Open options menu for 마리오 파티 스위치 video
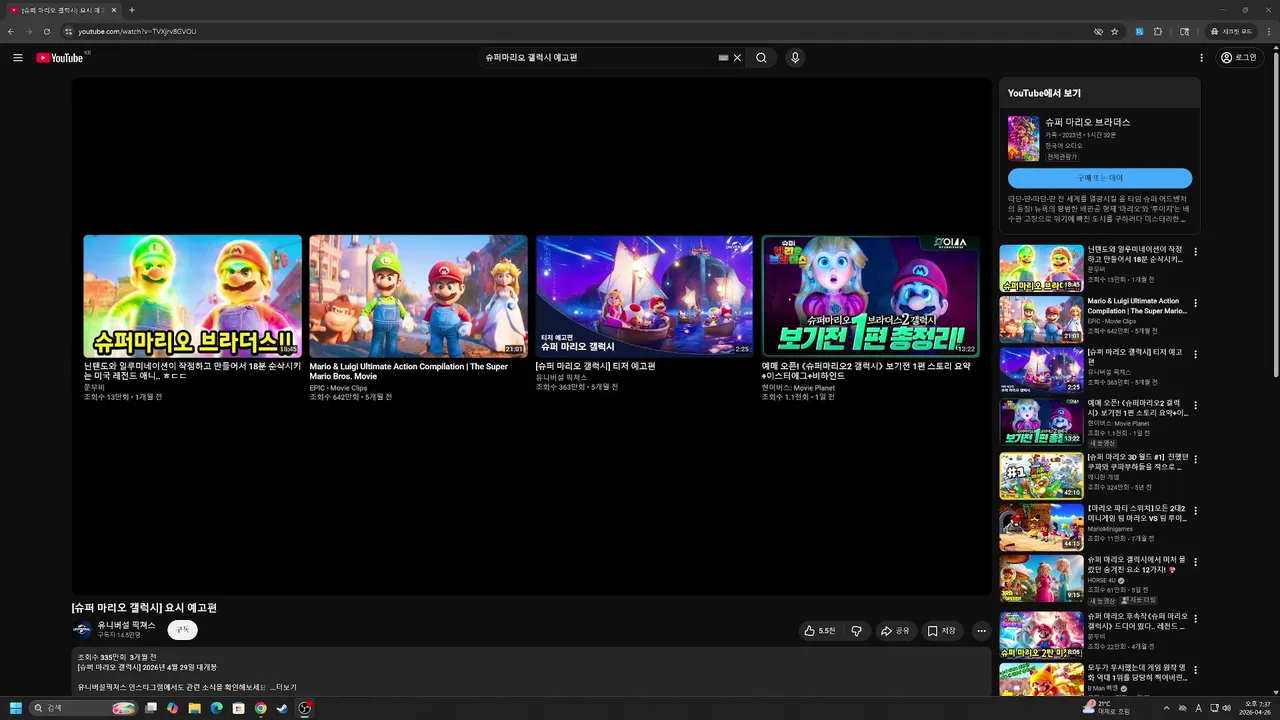Screen dimensions: 1280x720 1195,511
